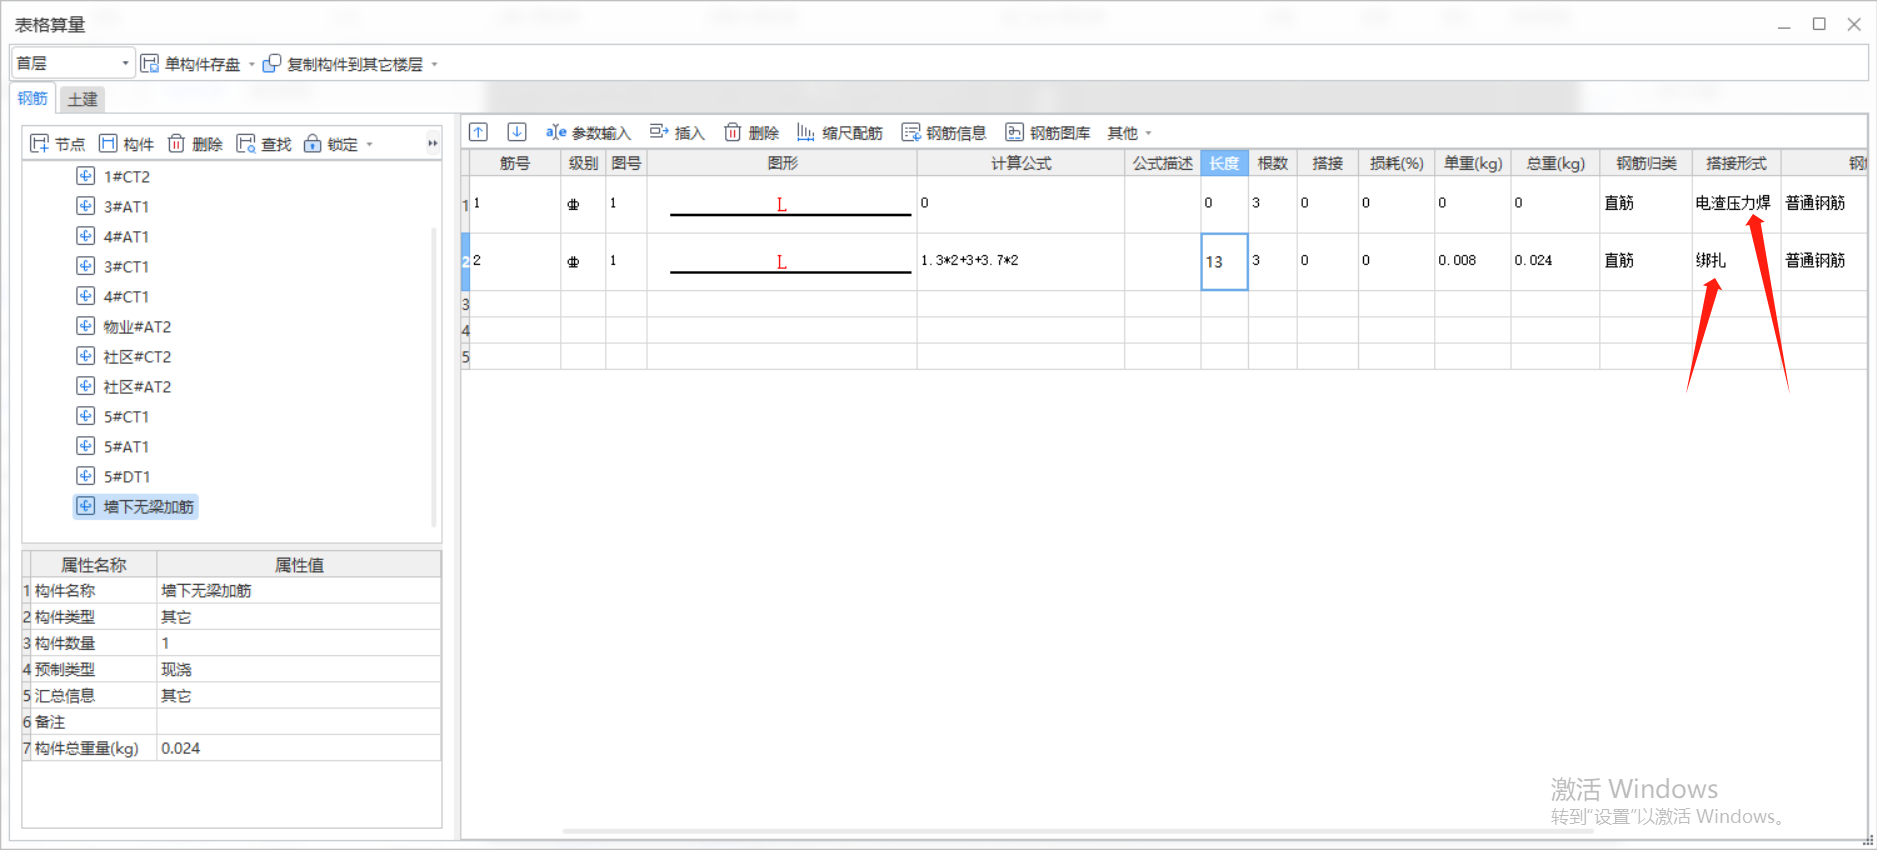Click the component icon beside 1#CT2
This screenshot has height=850, width=1877.
86,176
